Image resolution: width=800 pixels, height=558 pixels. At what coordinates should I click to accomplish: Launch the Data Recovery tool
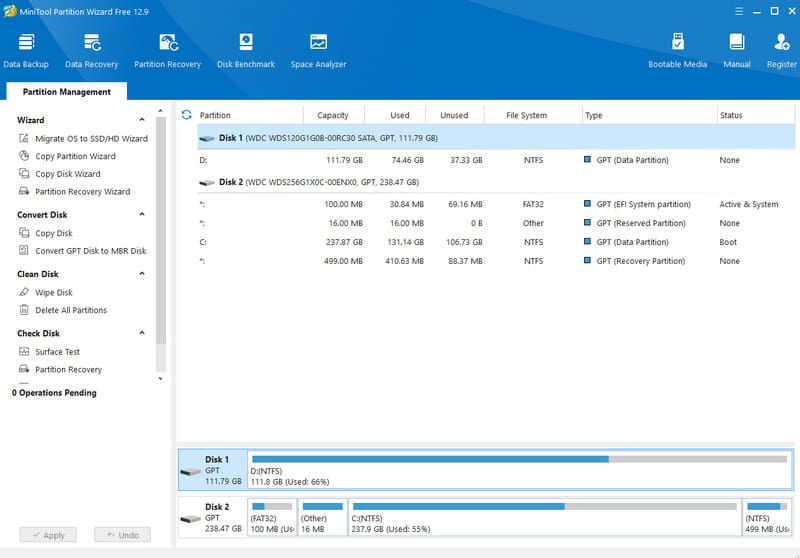coord(91,50)
